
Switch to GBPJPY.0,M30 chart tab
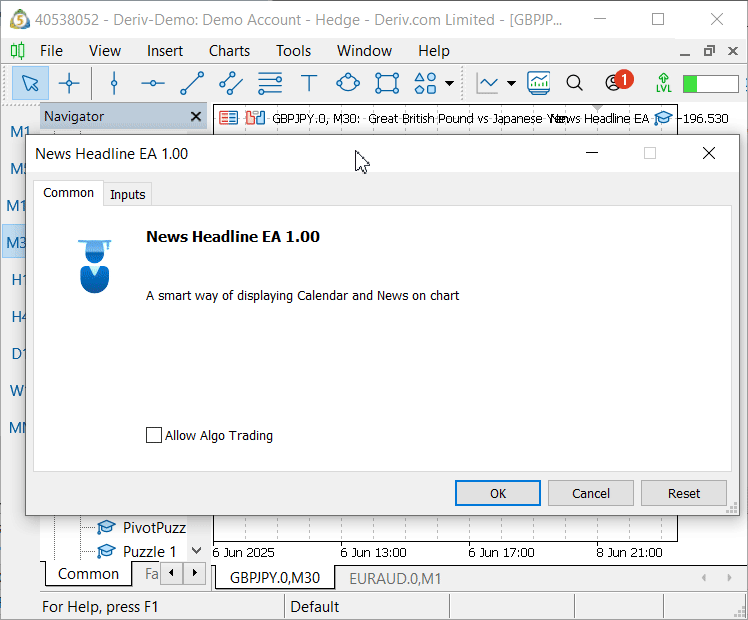(275, 578)
